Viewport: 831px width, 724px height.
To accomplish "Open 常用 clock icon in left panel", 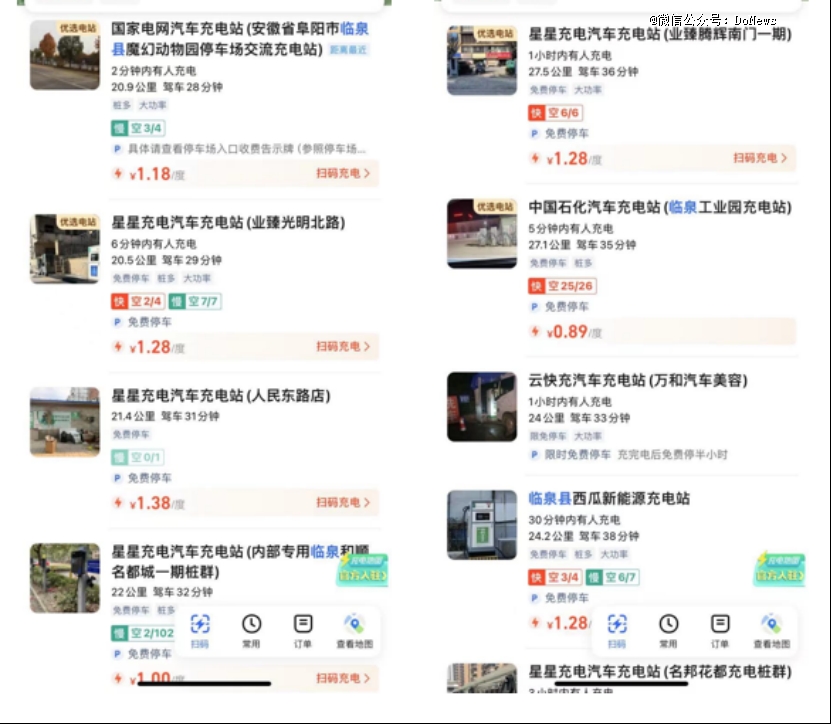I will pyautogui.click(x=251, y=631).
